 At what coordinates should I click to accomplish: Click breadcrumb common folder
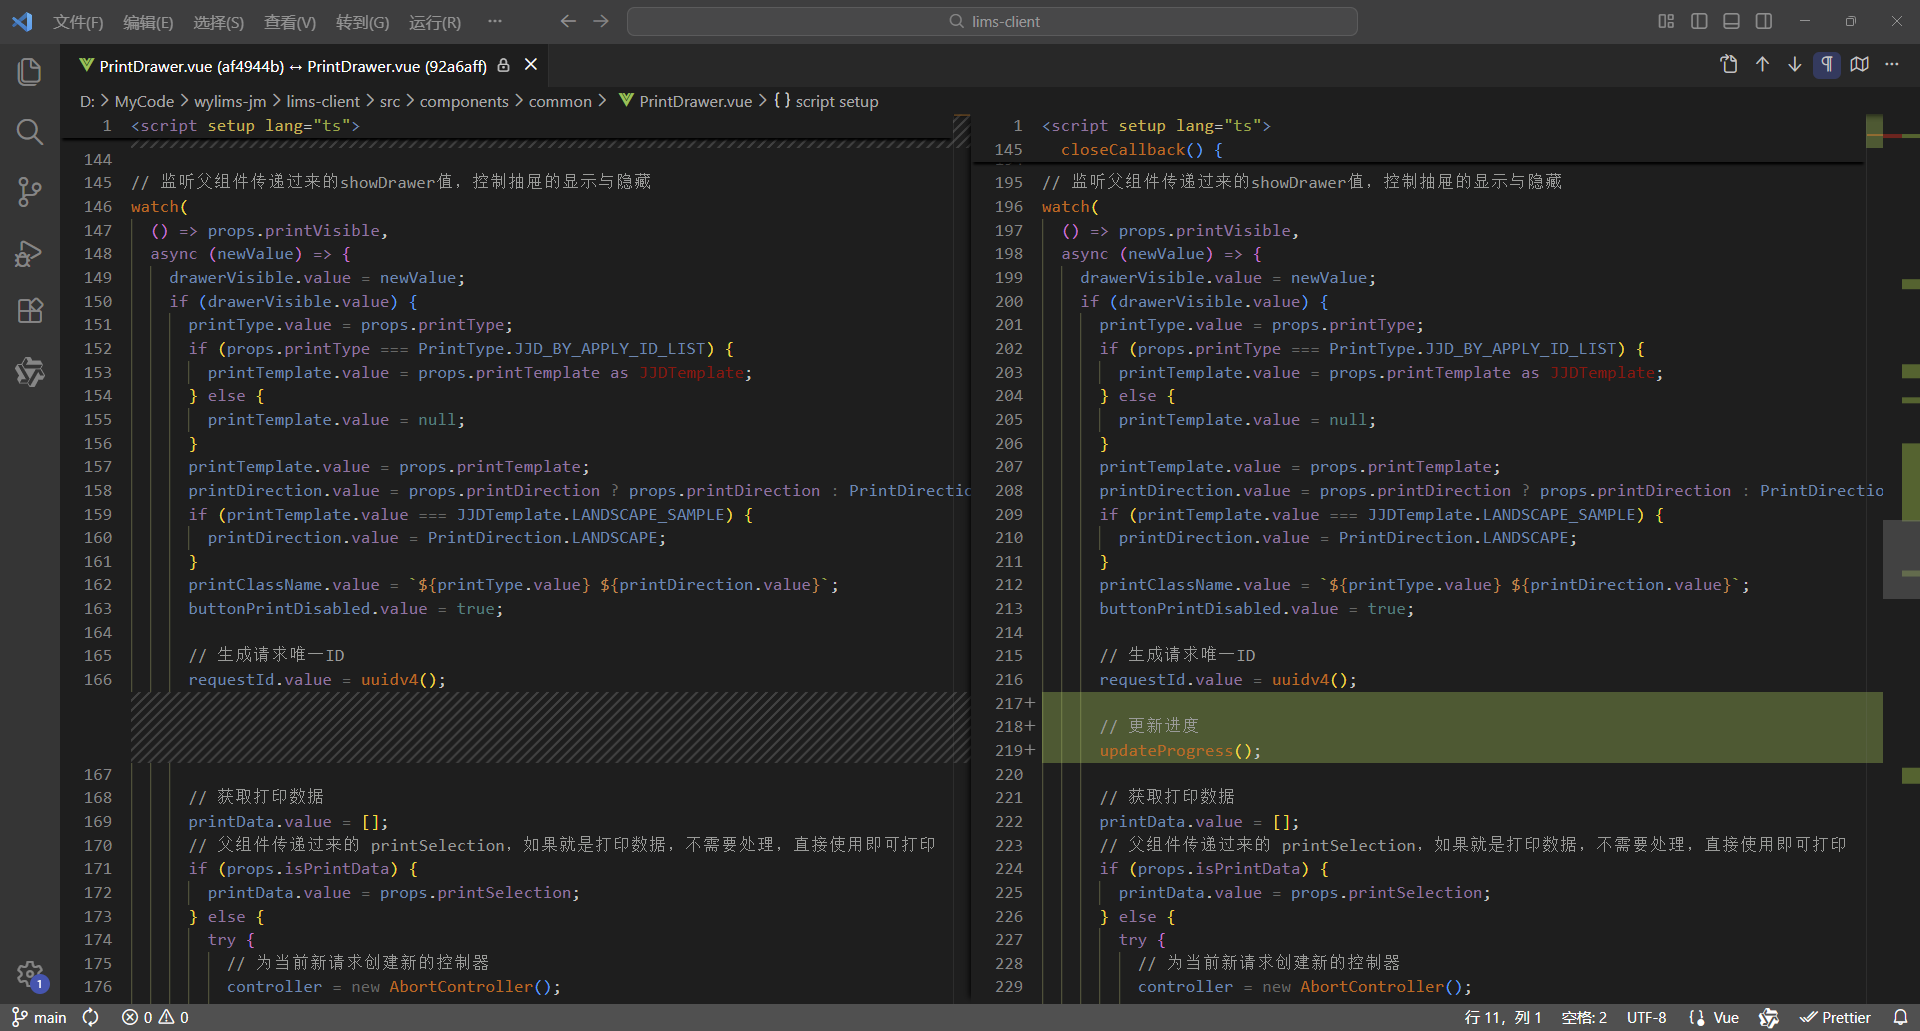pyautogui.click(x=560, y=101)
